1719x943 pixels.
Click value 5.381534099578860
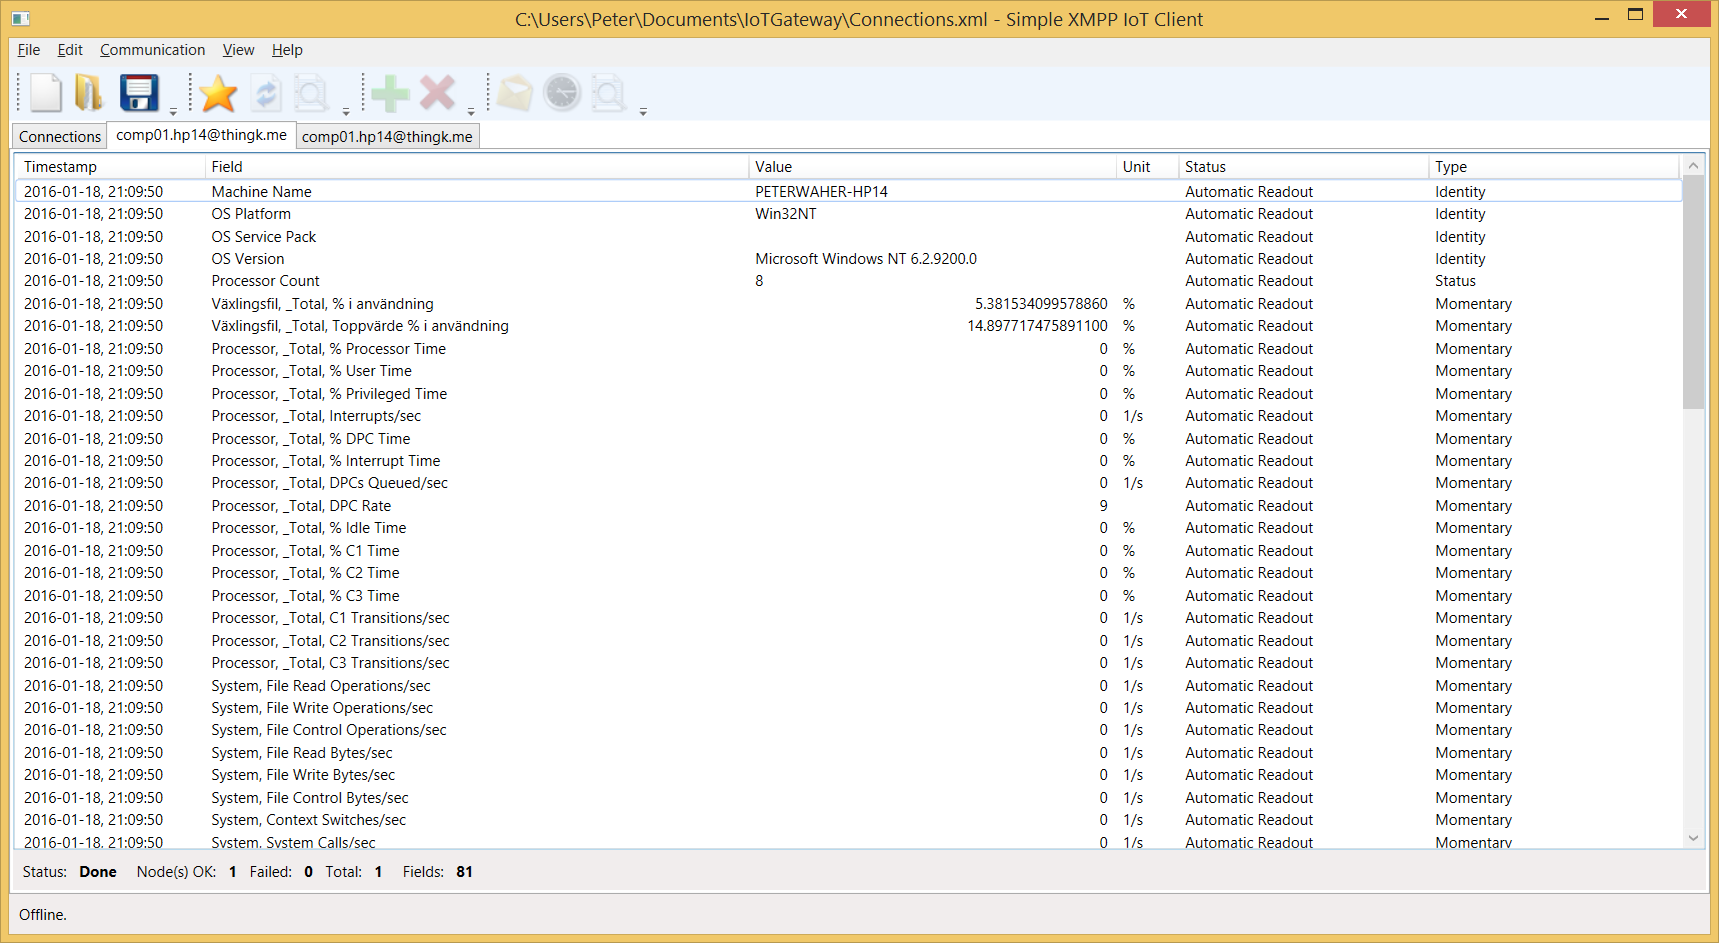(1041, 304)
